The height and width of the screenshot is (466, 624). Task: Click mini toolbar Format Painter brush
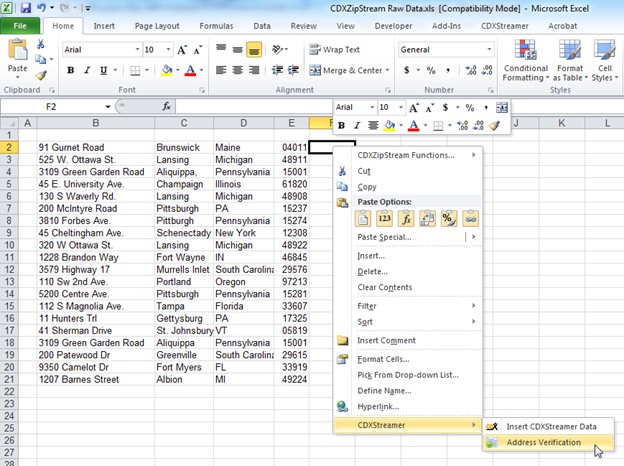pyautogui.click(x=494, y=126)
